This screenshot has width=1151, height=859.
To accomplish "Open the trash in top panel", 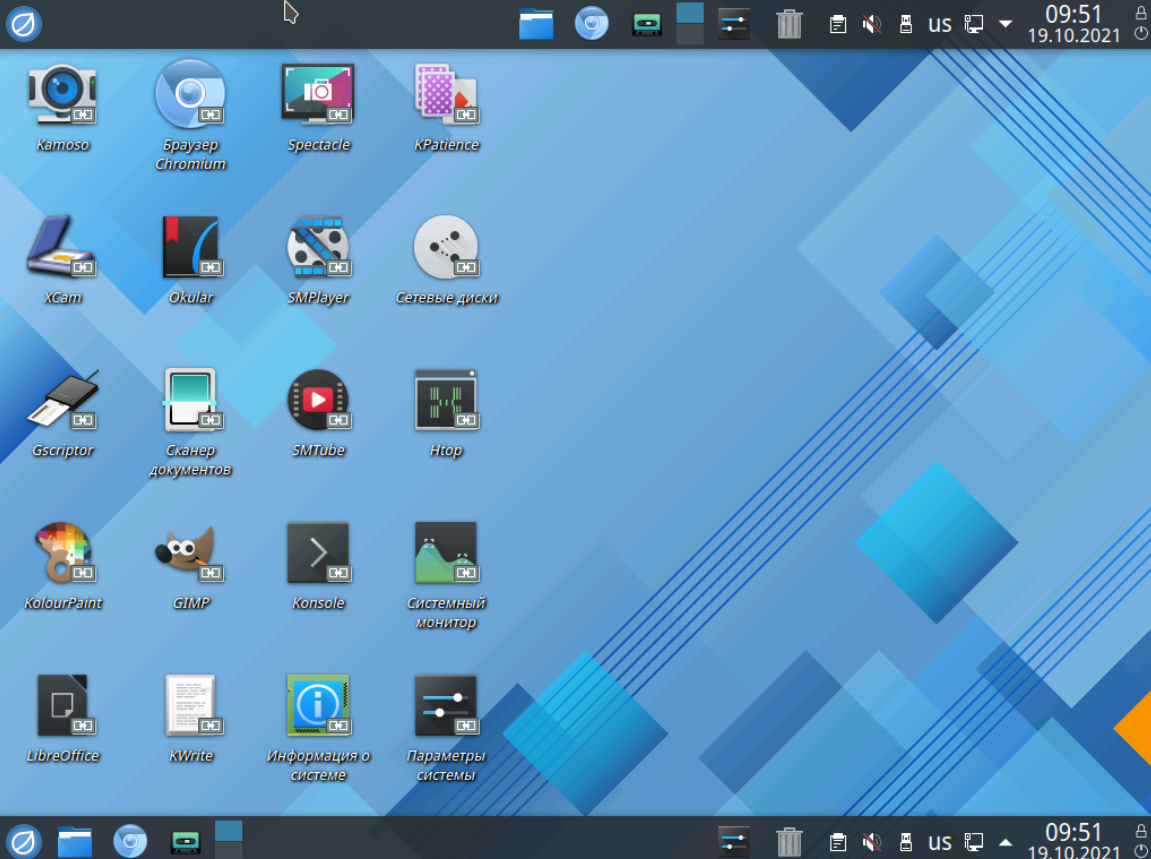I will (788, 24).
